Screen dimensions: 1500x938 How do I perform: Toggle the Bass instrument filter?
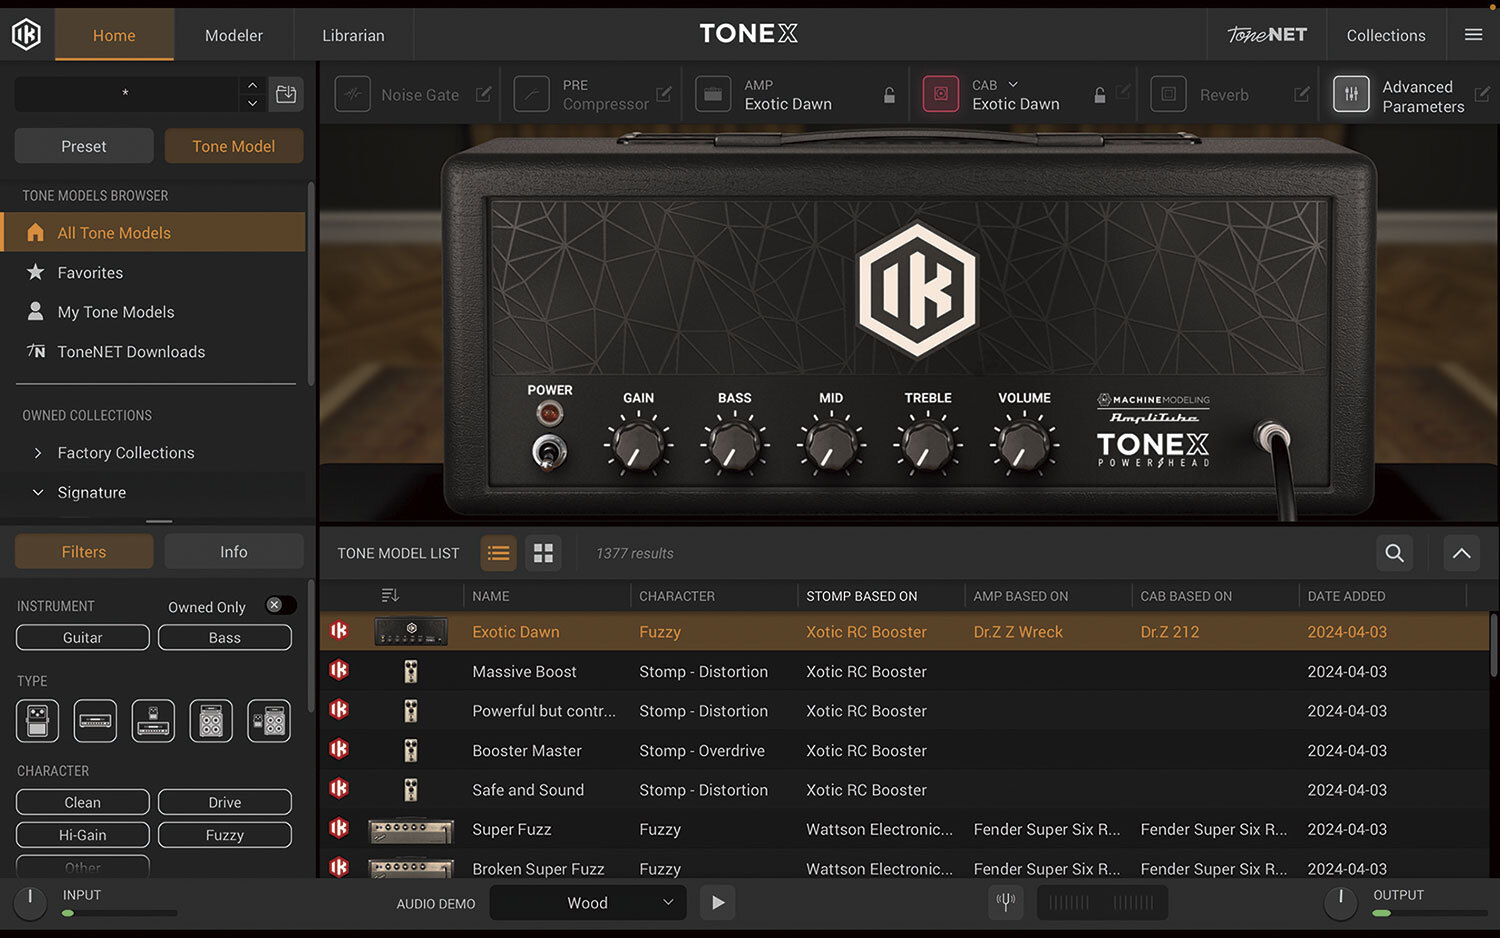[x=225, y=638]
